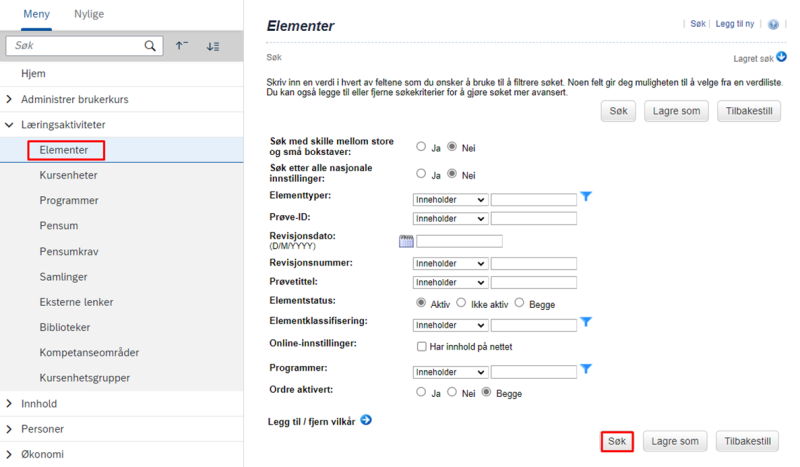Open the help question mark icon
This screenshot has width=800, height=467.
pos(773,24)
